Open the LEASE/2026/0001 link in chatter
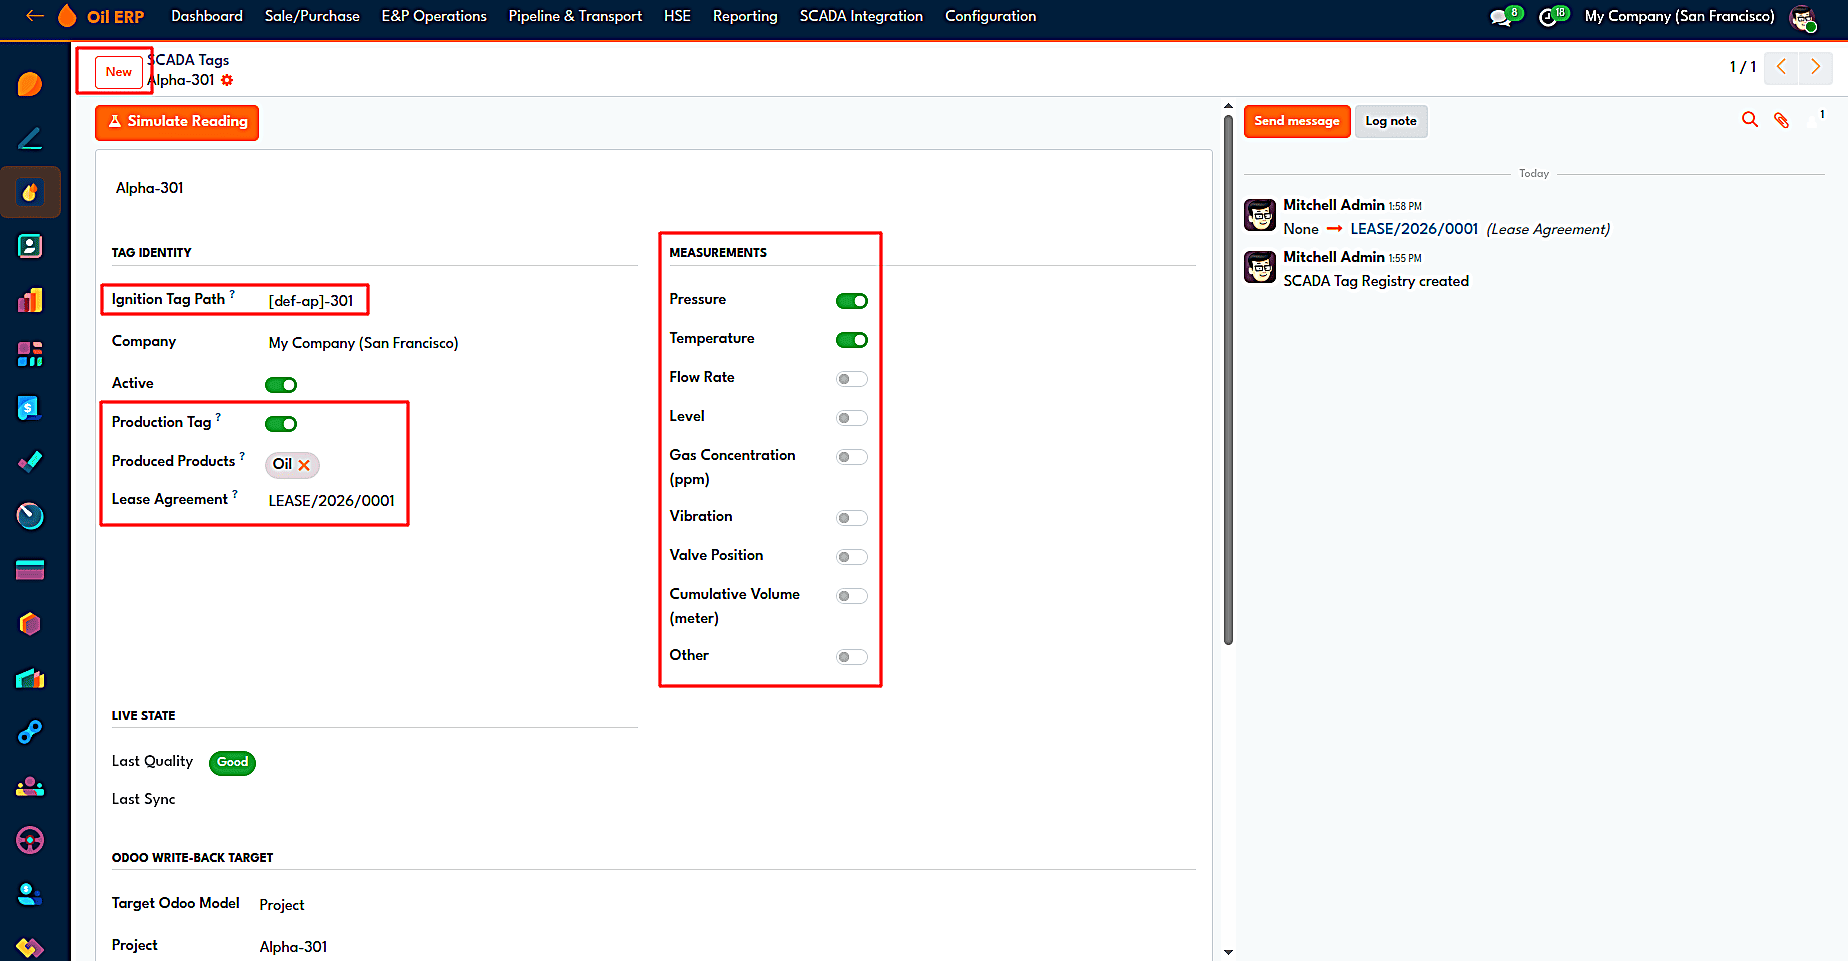This screenshot has height=961, width=1848. point(1414,229)
